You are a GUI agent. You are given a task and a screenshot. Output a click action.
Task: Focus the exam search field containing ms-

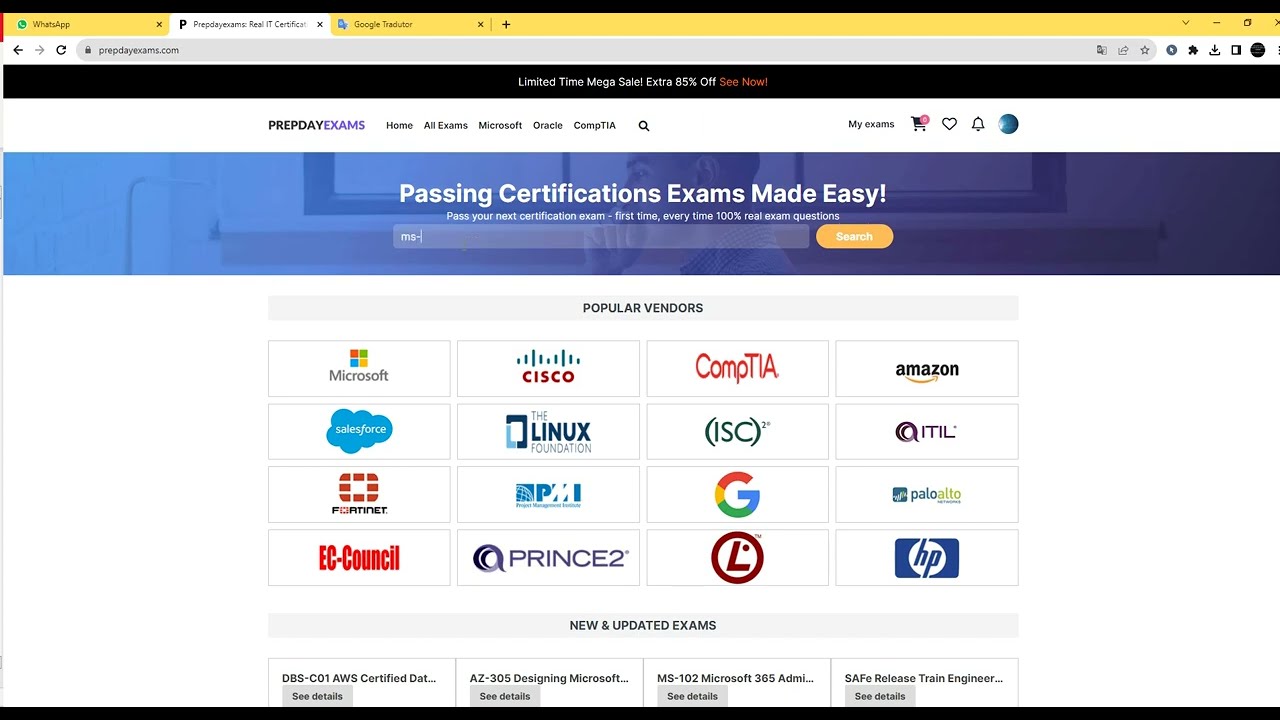[x=601, y=237]
